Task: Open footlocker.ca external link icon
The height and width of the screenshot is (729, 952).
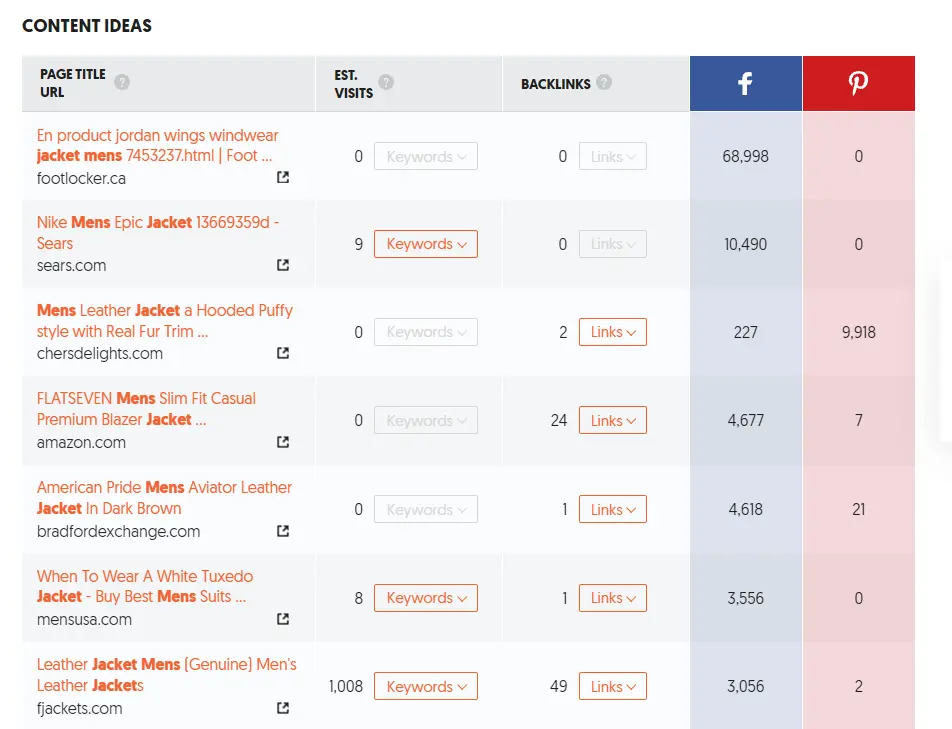Action: click(283, 178)
